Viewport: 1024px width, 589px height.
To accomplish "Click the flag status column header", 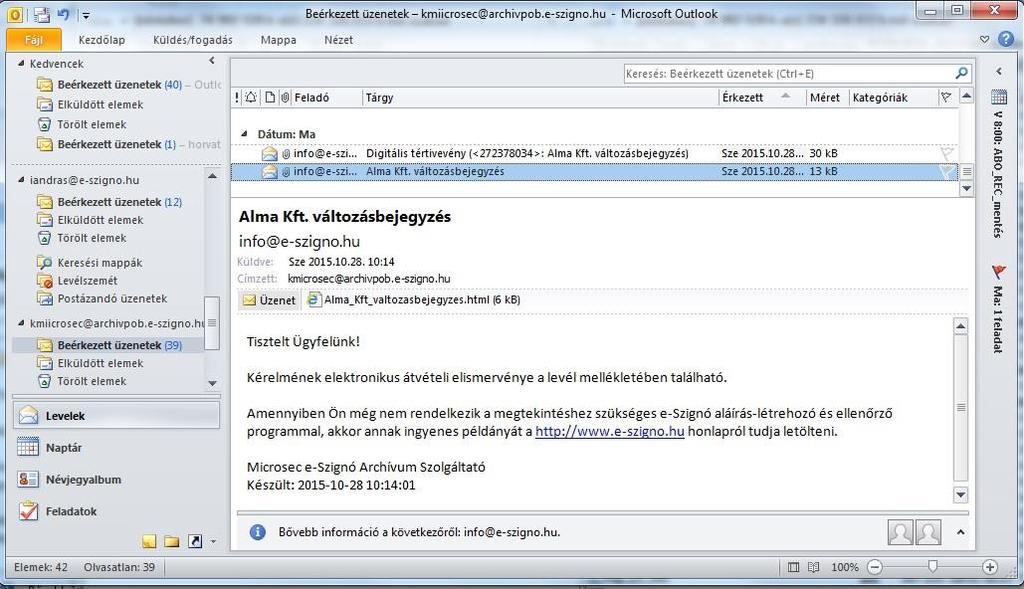I will [x=946, y=98].
